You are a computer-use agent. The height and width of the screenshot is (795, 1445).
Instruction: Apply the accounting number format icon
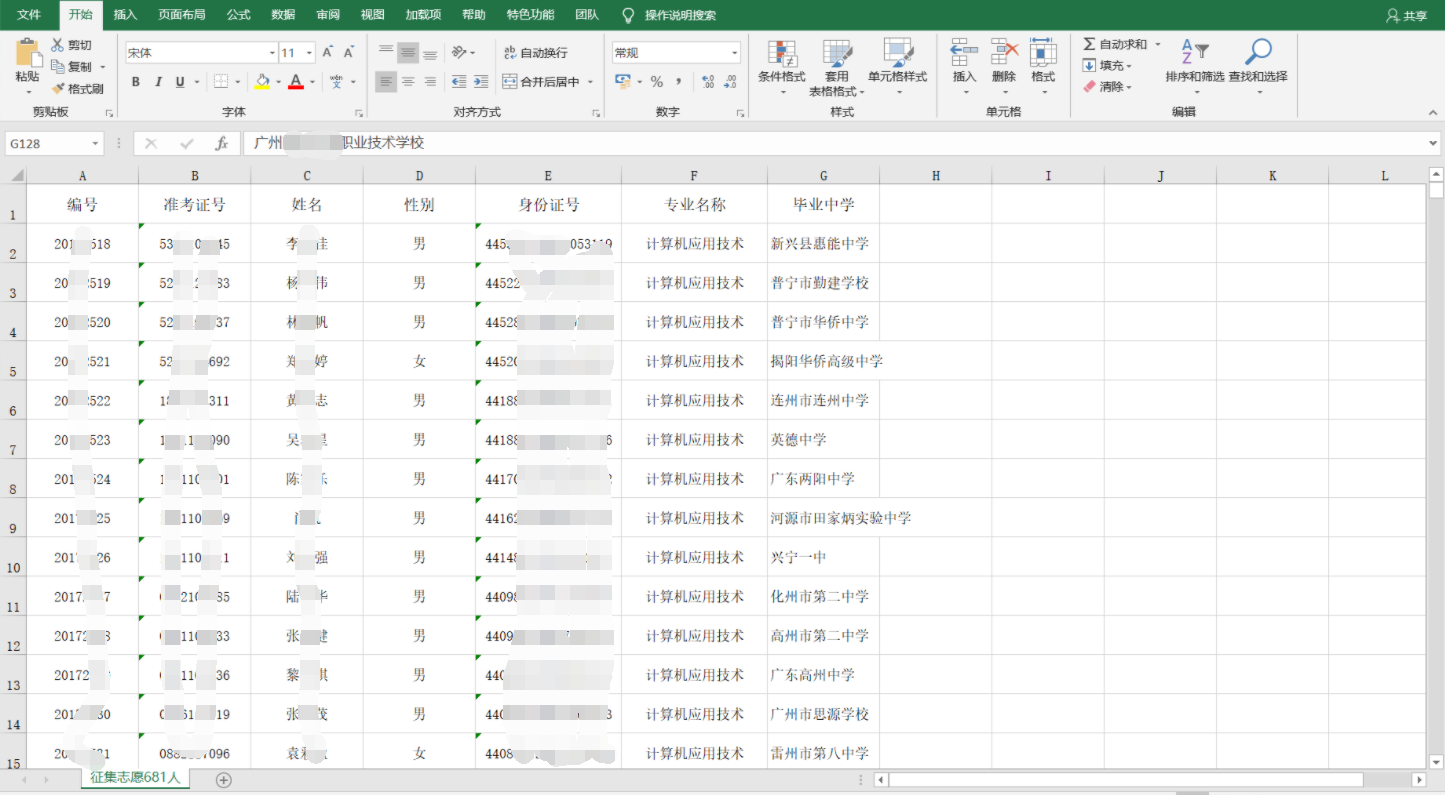point(622,82)
